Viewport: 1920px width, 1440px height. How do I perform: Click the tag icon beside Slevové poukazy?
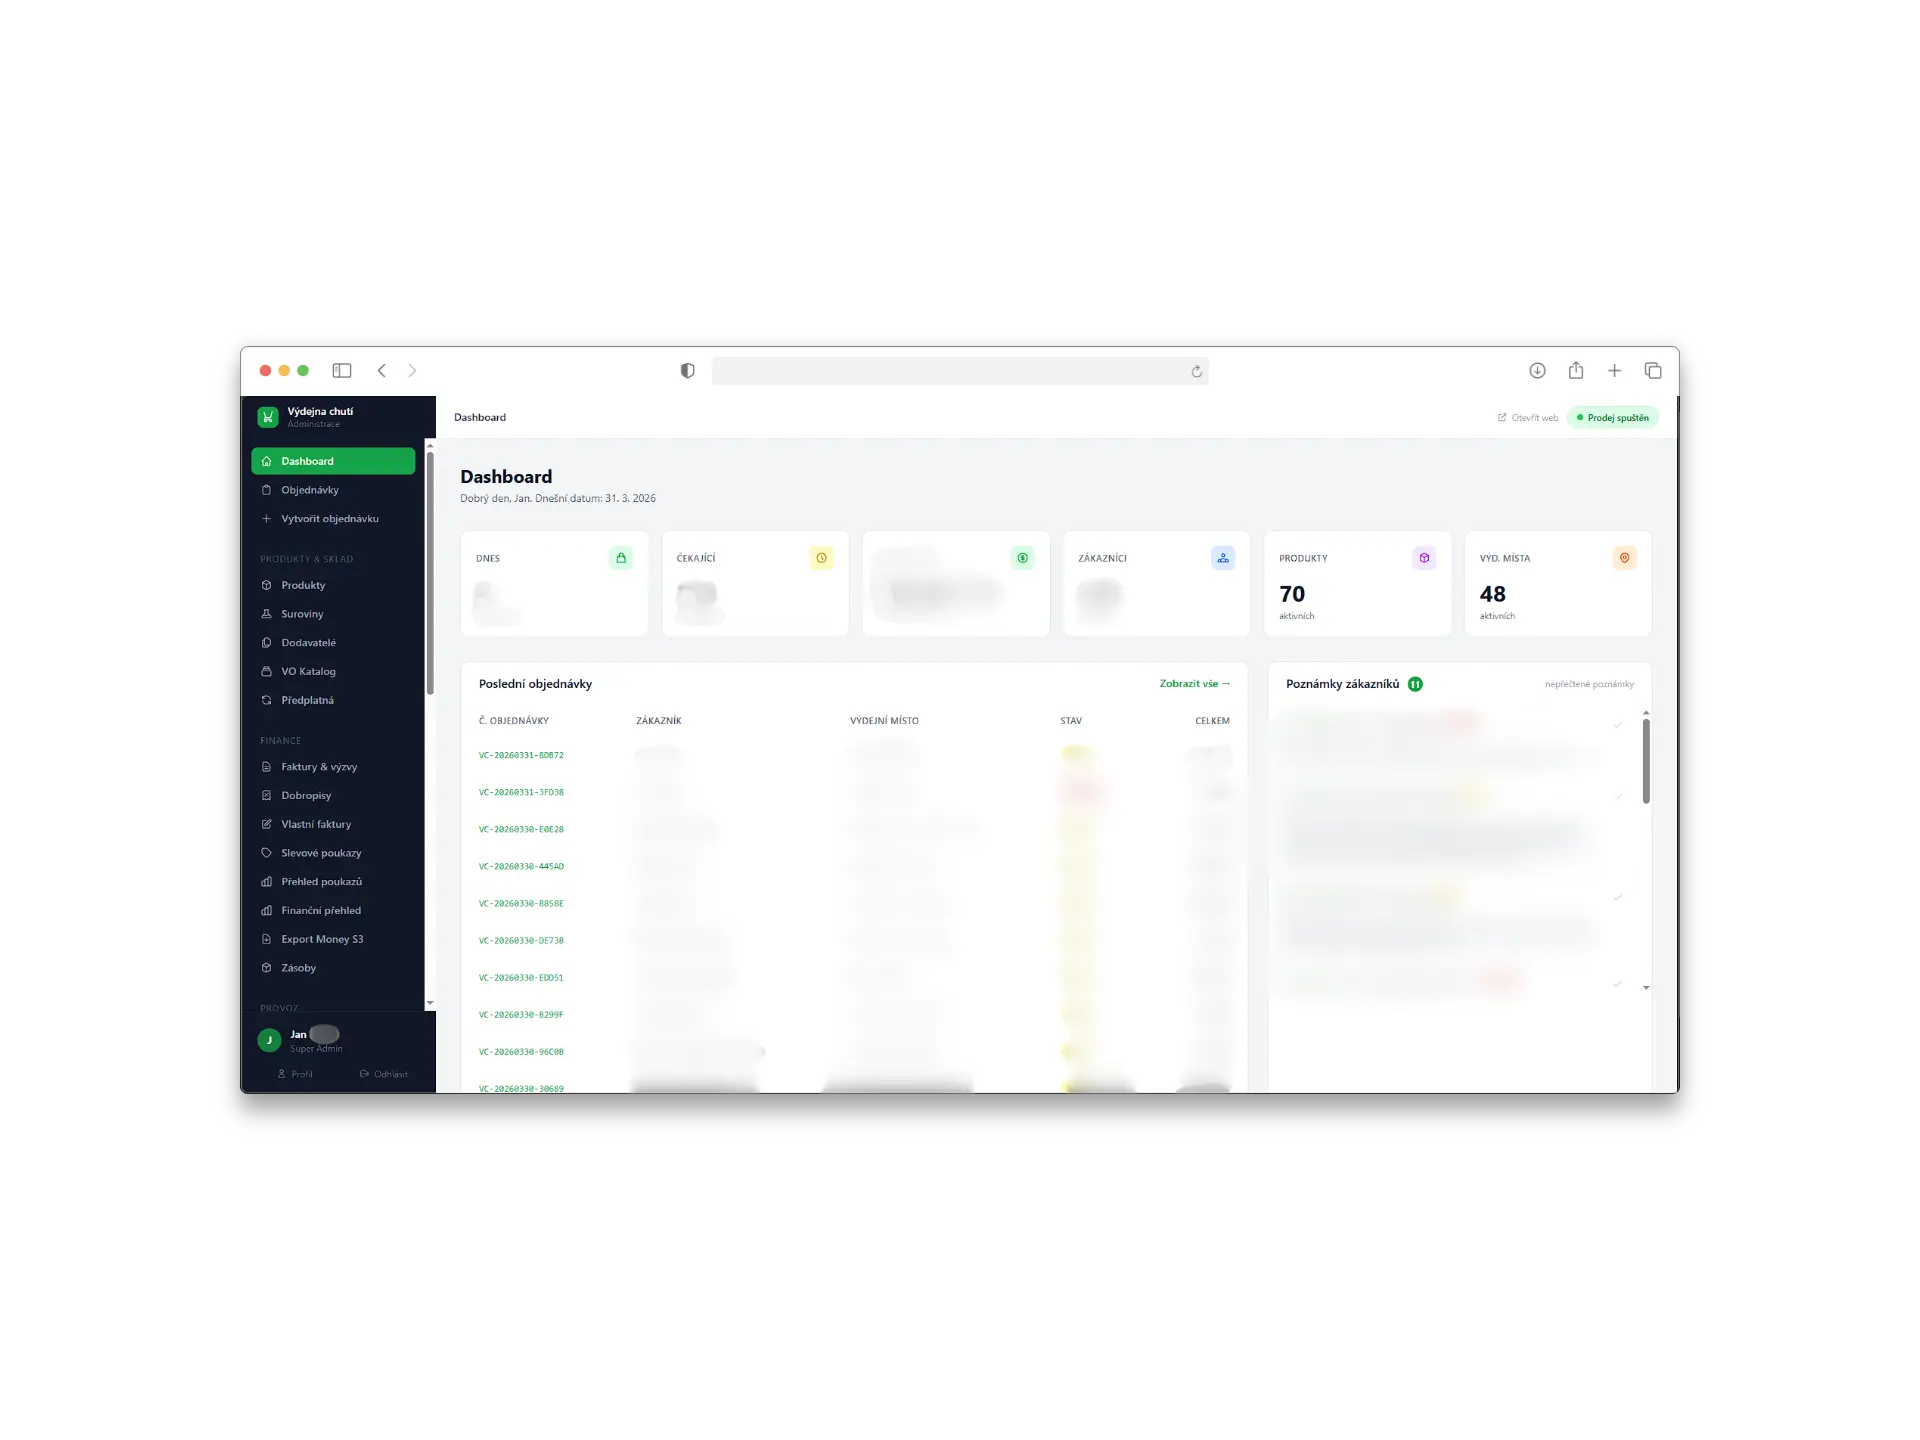click(266, 853)
